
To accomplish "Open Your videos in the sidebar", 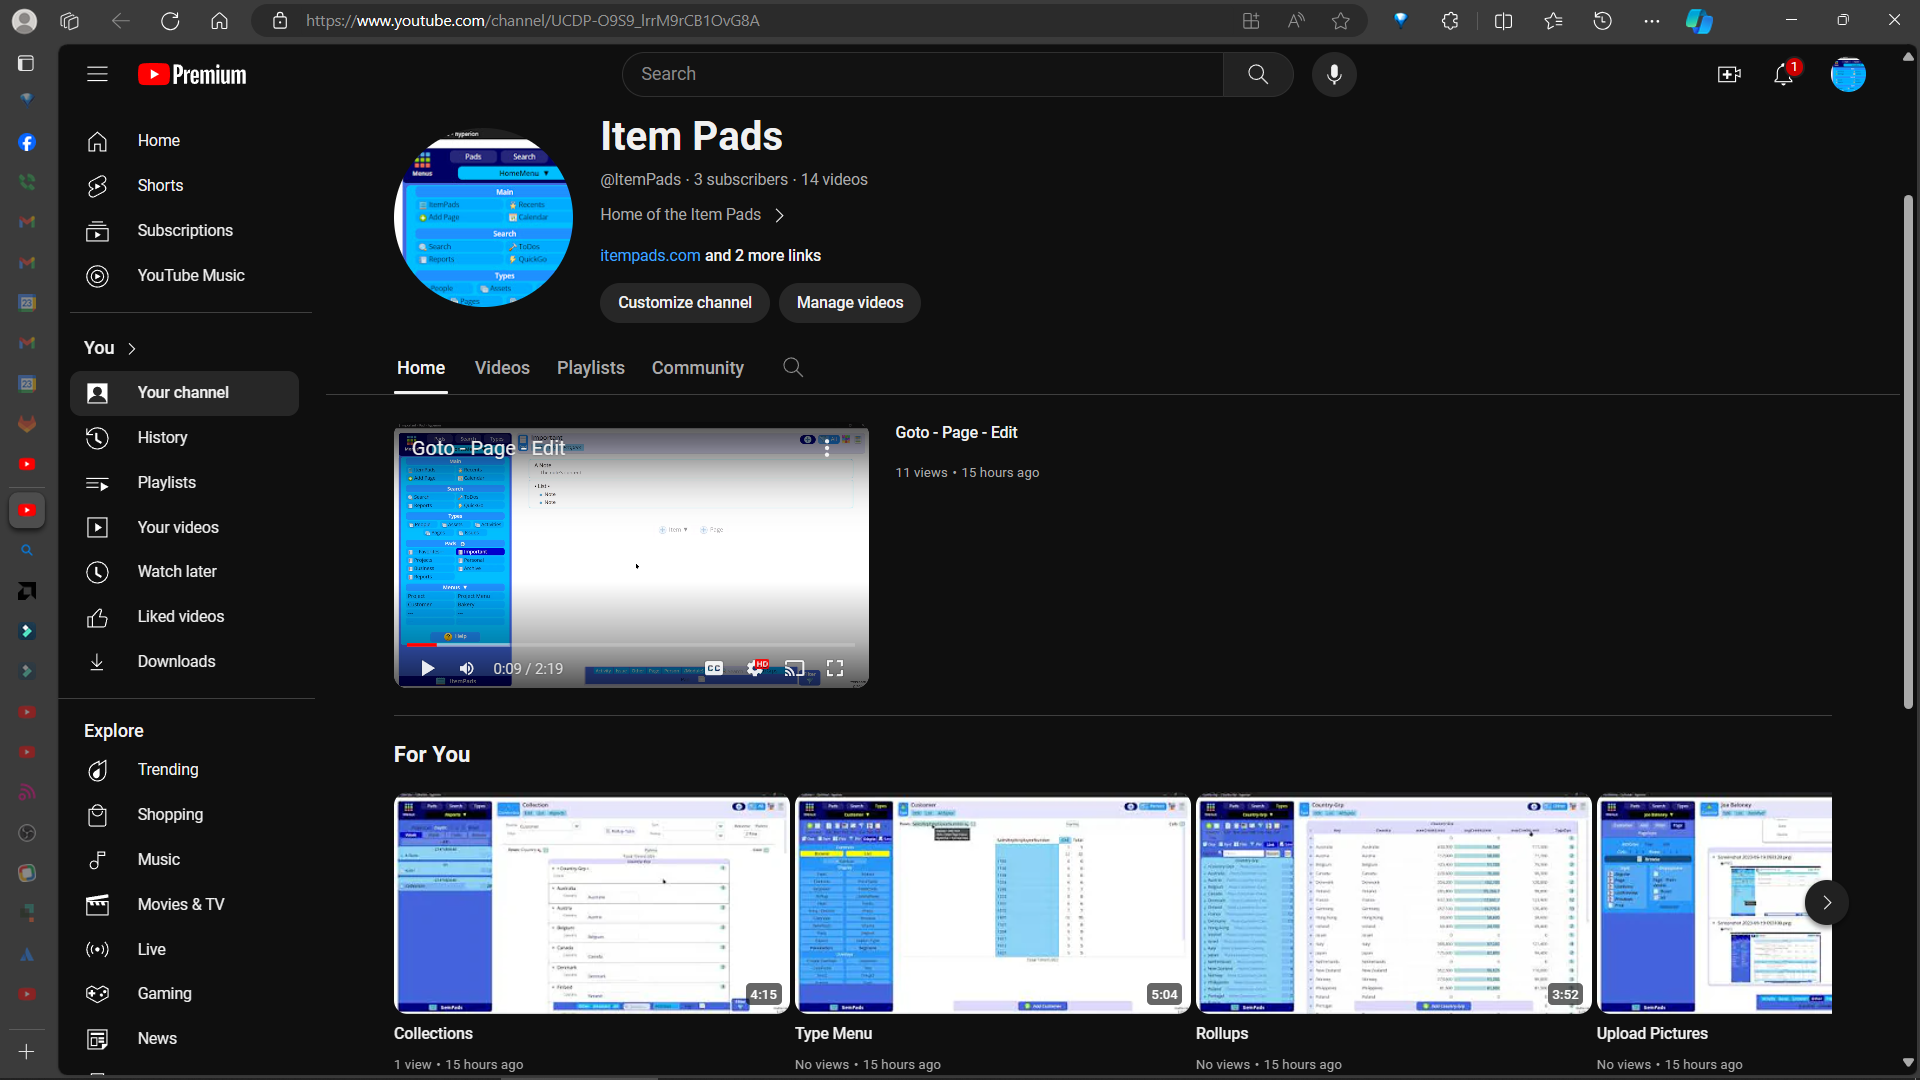I will tap(184, 528).
